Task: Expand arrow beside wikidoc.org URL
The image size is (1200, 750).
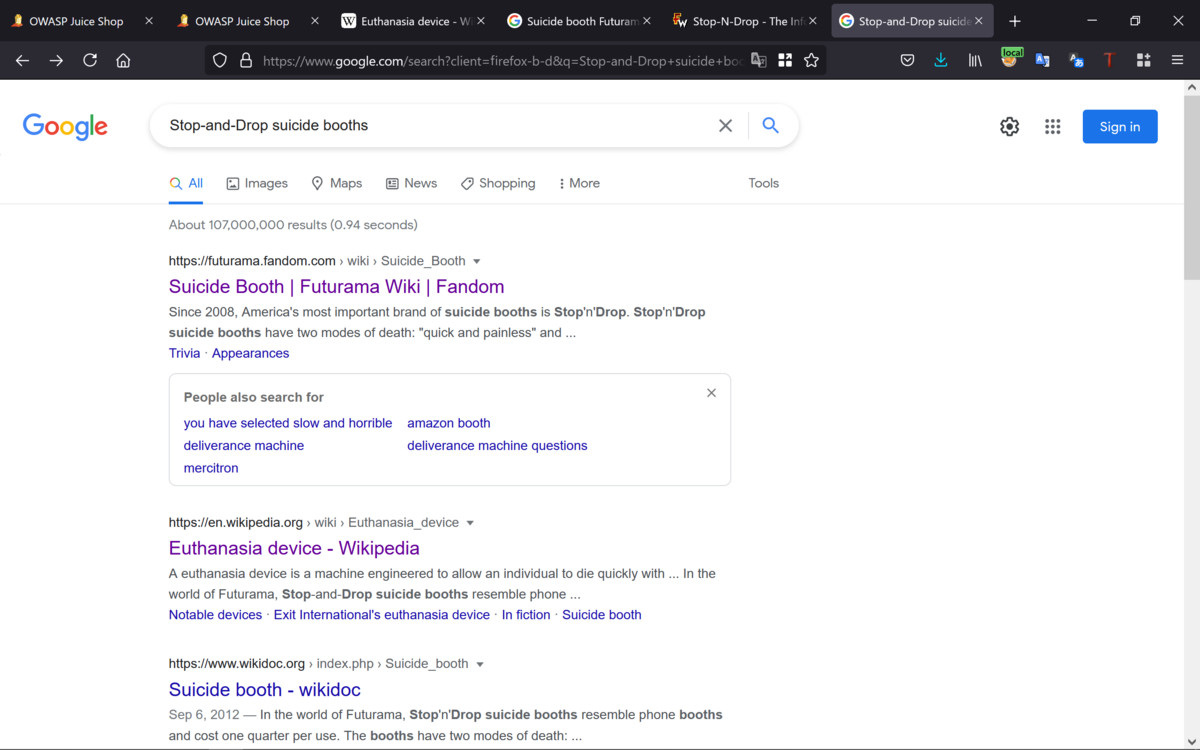Action: 480,665
